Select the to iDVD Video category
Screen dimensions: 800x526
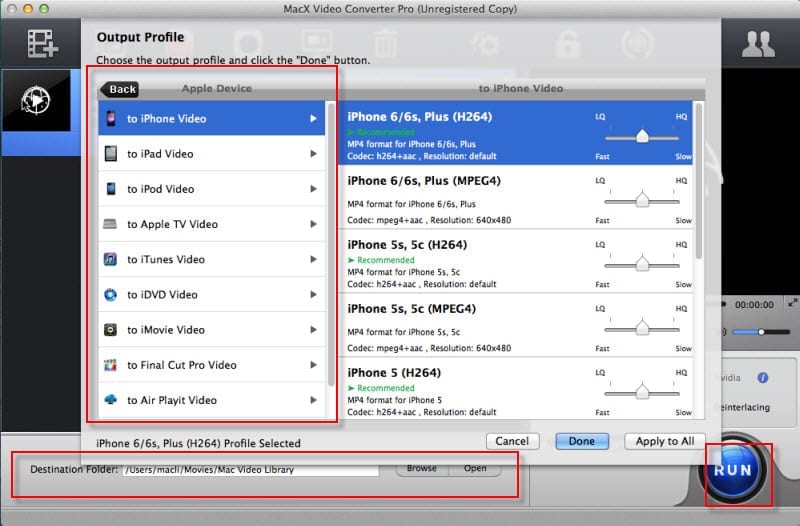pos(212,294)
